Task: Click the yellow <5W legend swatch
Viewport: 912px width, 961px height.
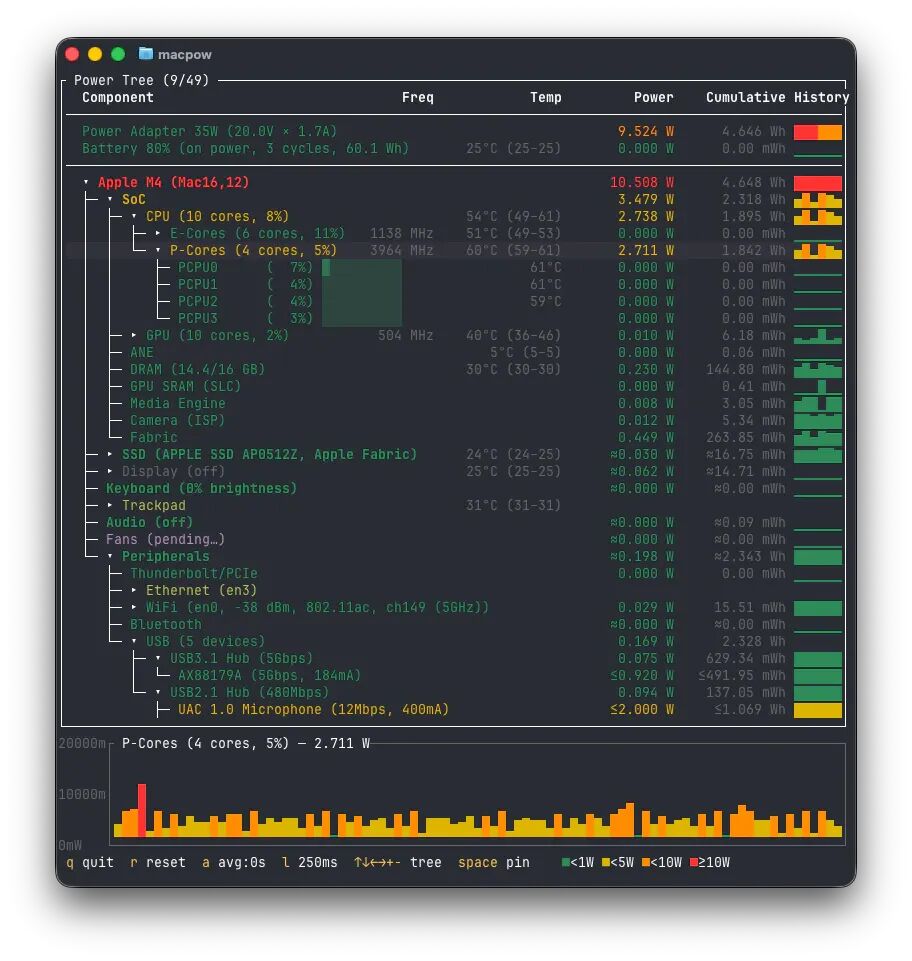Action: point(606,862)
